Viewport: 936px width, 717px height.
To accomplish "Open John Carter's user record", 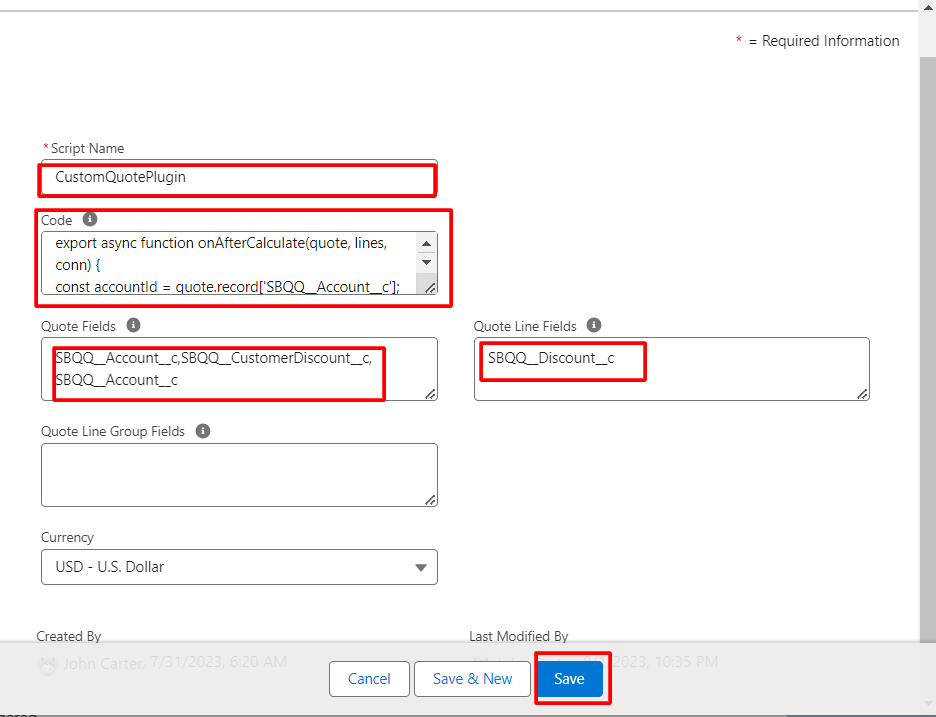I will click(x=100, y=662).
